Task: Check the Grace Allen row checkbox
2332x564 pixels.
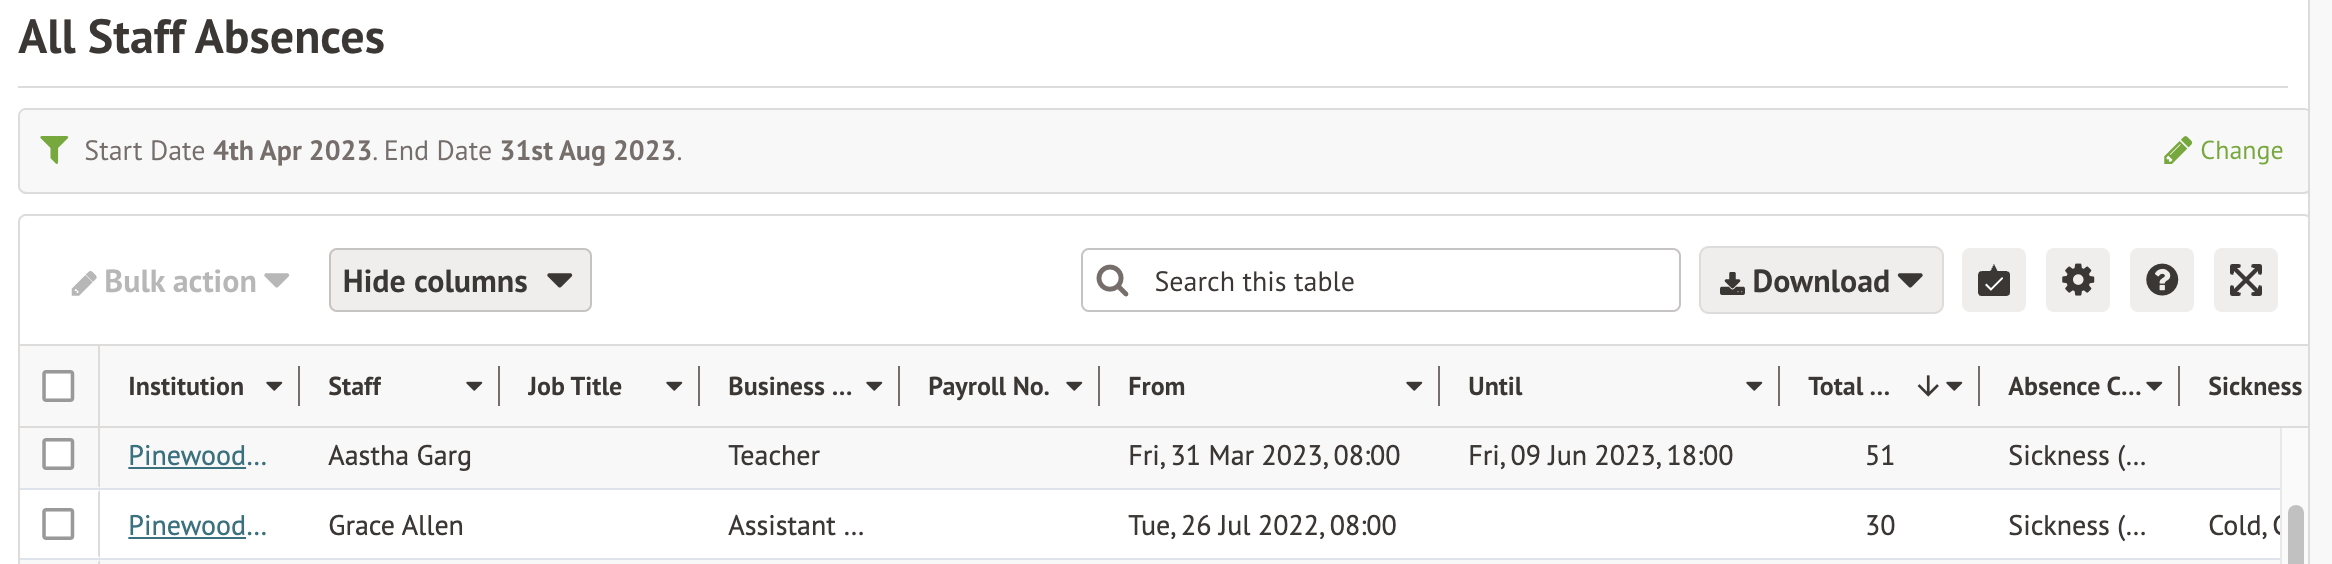Action: (x=59, y=524)
